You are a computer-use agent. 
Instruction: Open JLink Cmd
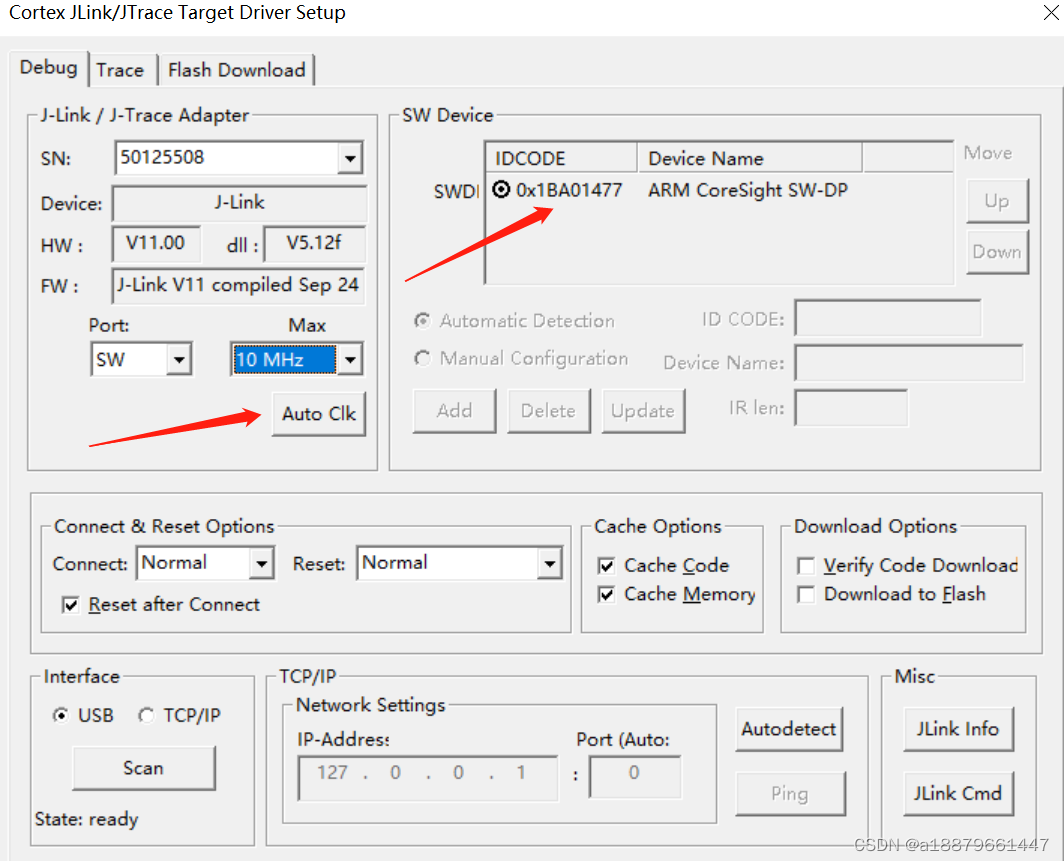coord(958,794)
